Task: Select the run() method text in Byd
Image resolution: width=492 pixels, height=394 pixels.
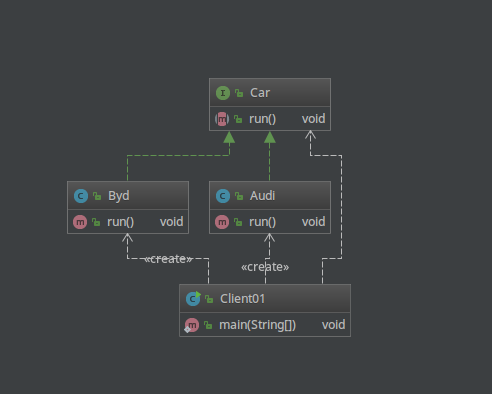Action: click(x=121, y=222)
